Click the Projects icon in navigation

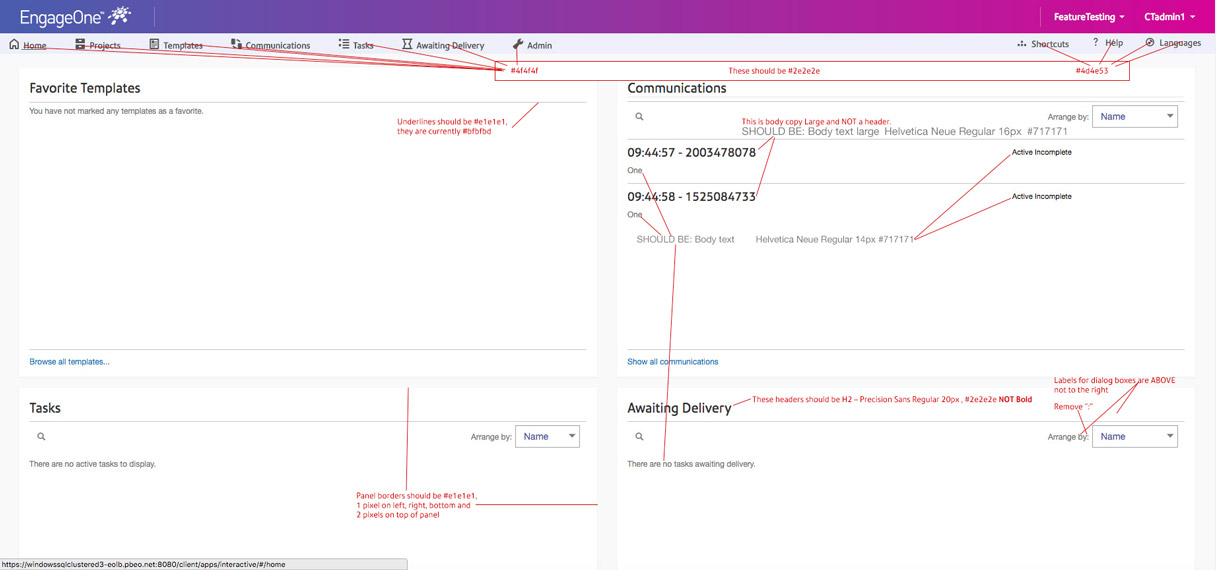80,44
